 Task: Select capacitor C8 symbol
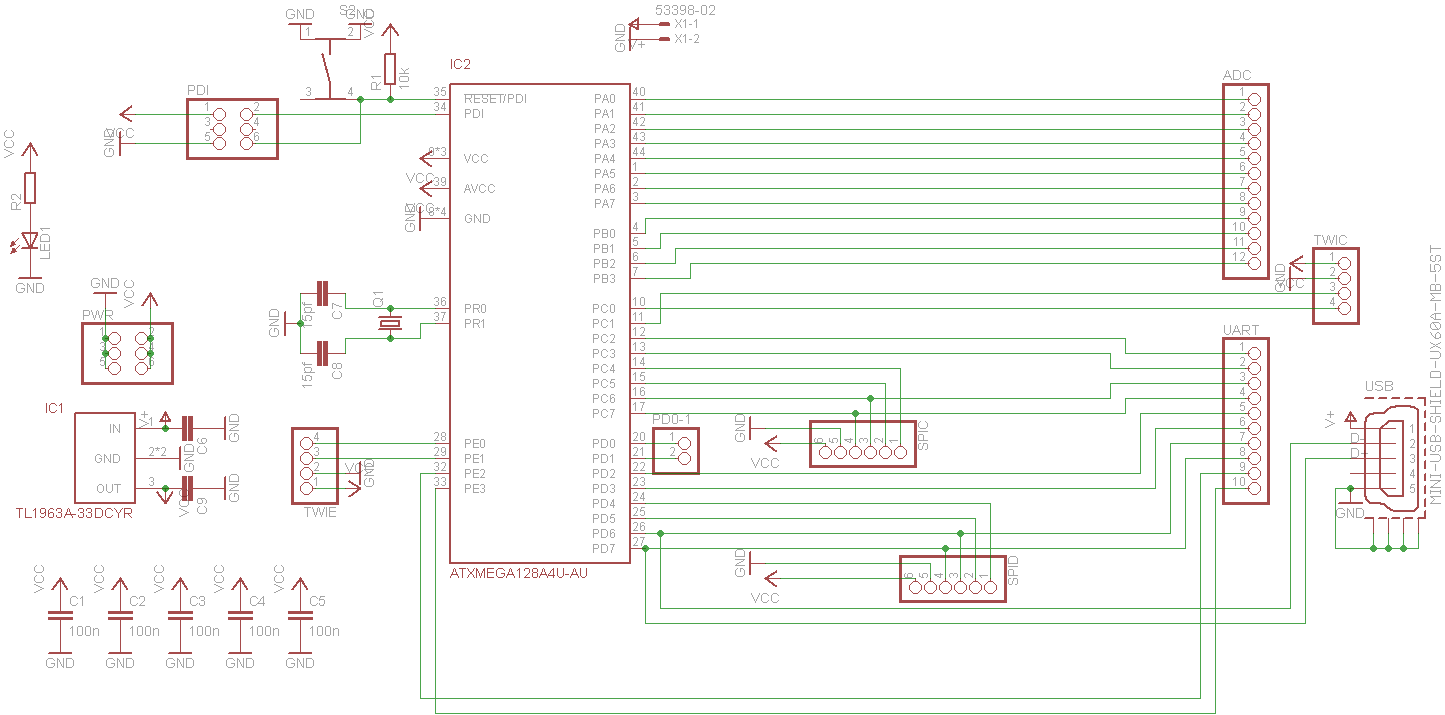(x=321, y=353)
